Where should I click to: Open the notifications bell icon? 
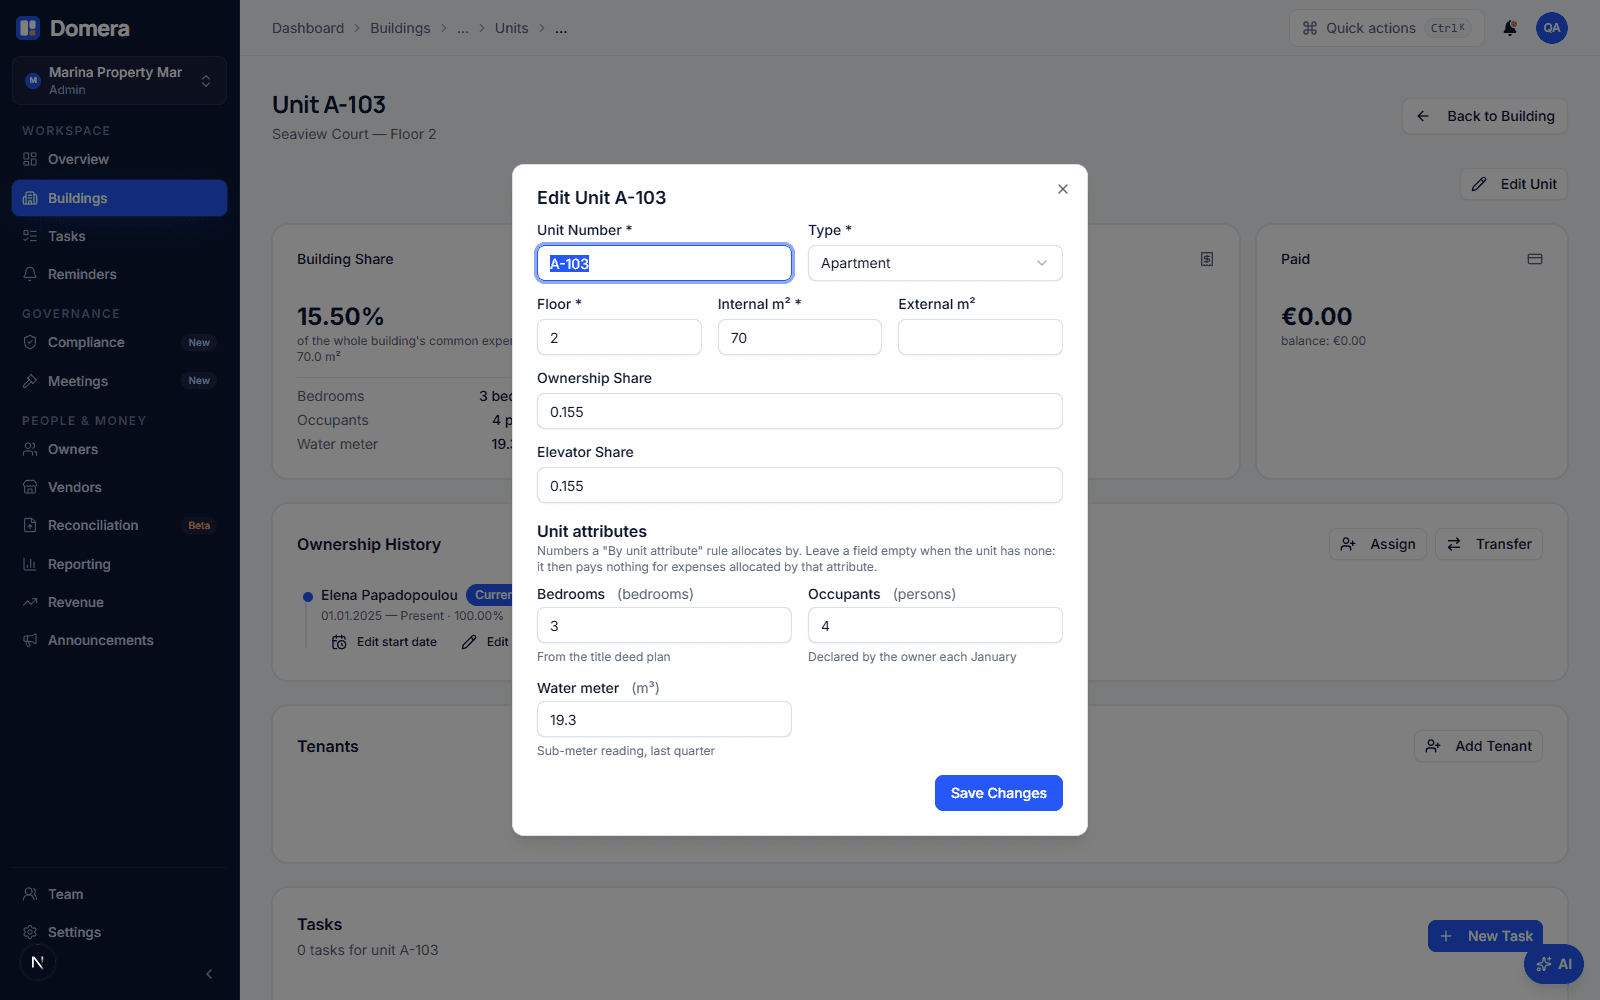pyautogui.click(x=1510, y=28)
